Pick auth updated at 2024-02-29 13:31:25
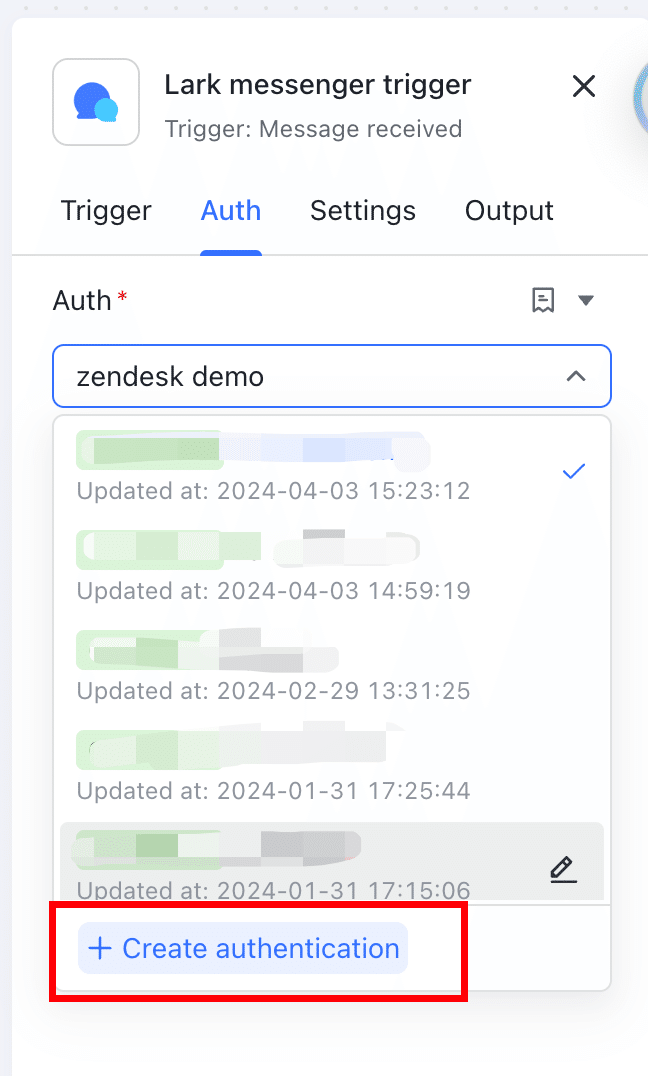This screenshot has width=648, height=1076. [273, 668]
